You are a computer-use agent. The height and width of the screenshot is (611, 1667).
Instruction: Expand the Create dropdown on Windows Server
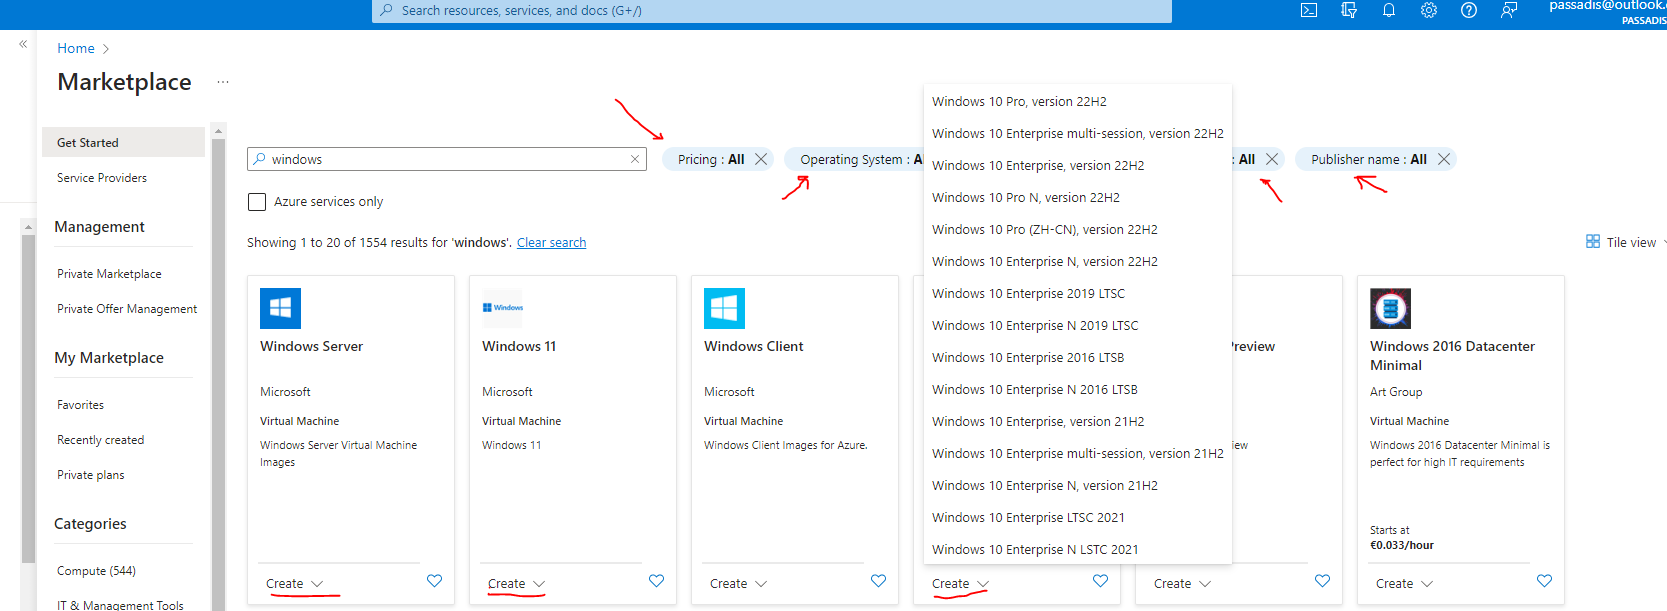coord(295,584)
